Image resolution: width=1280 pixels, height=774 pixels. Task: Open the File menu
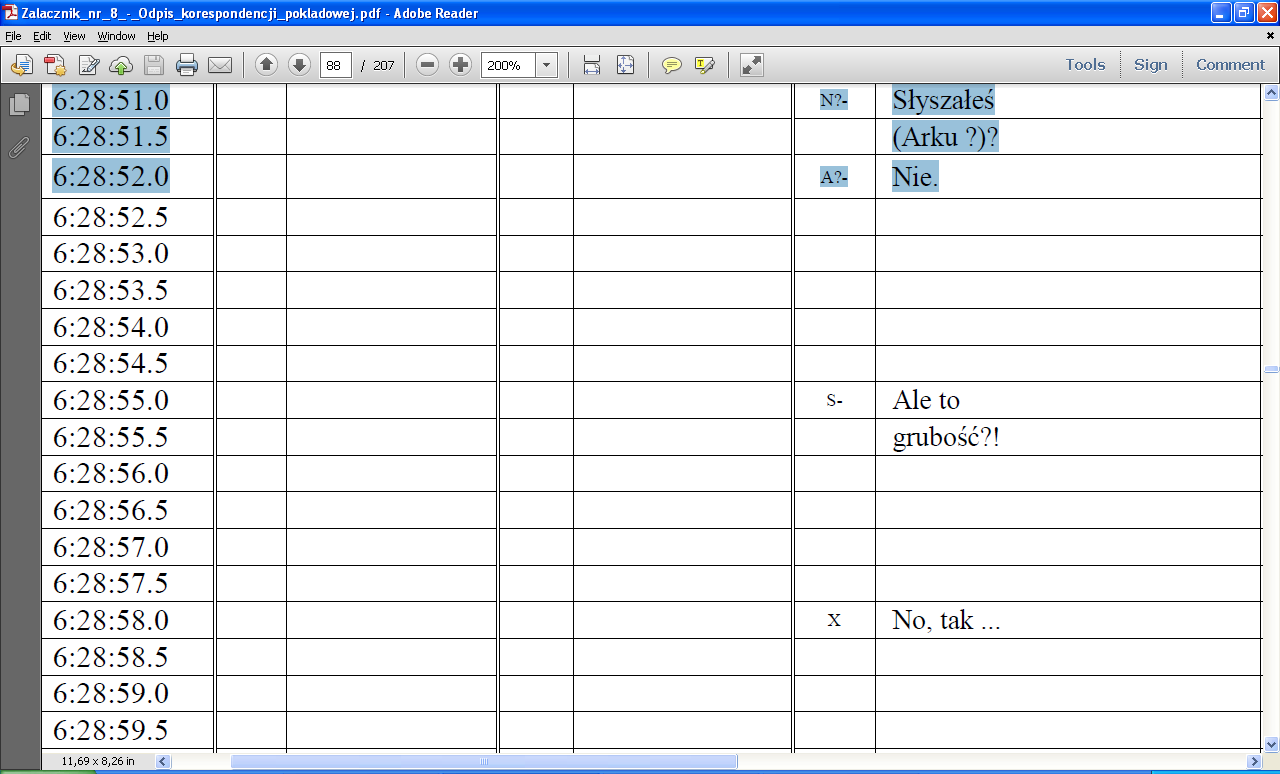pyautogui.click(x=13, y=36)
